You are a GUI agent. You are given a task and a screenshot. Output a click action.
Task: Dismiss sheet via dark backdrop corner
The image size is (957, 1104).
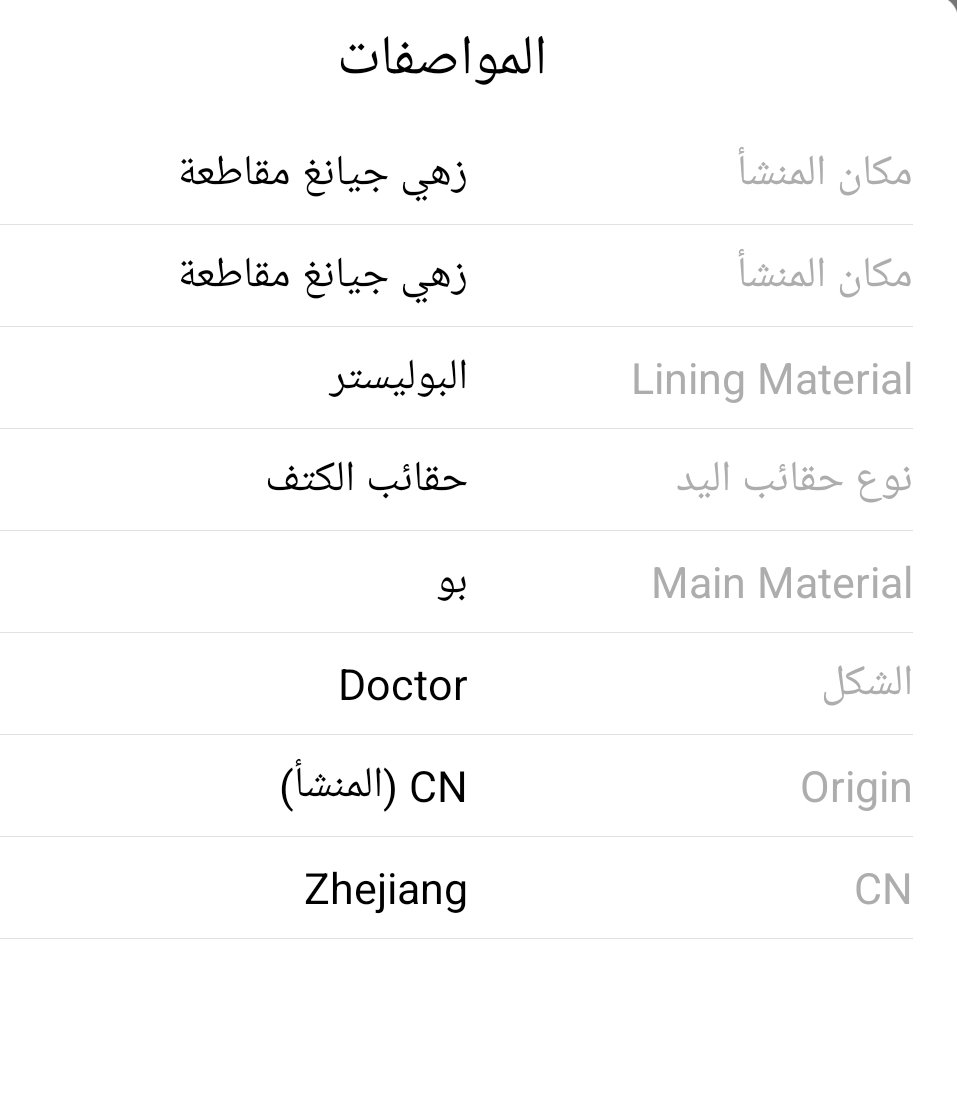(x=953, y=4)
